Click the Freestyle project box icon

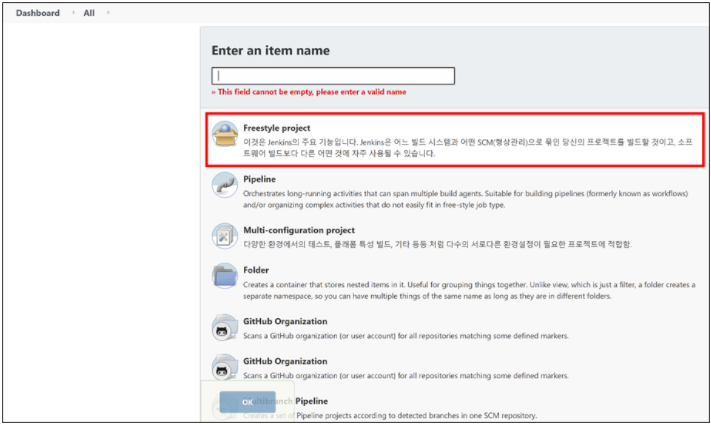[x=225, y=134]
